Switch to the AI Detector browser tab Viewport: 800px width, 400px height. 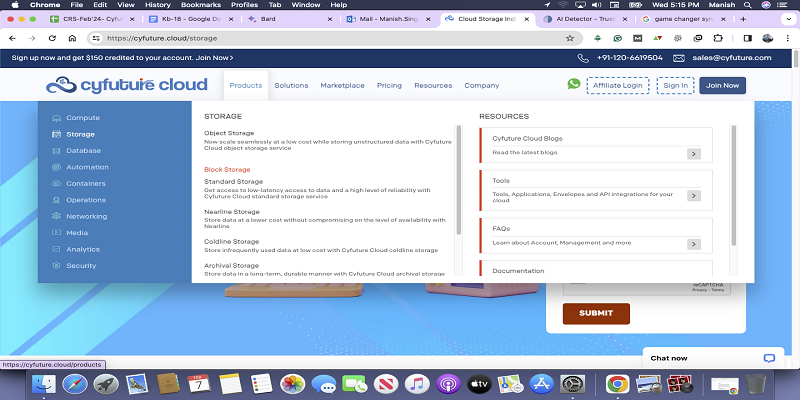point(585,19)
